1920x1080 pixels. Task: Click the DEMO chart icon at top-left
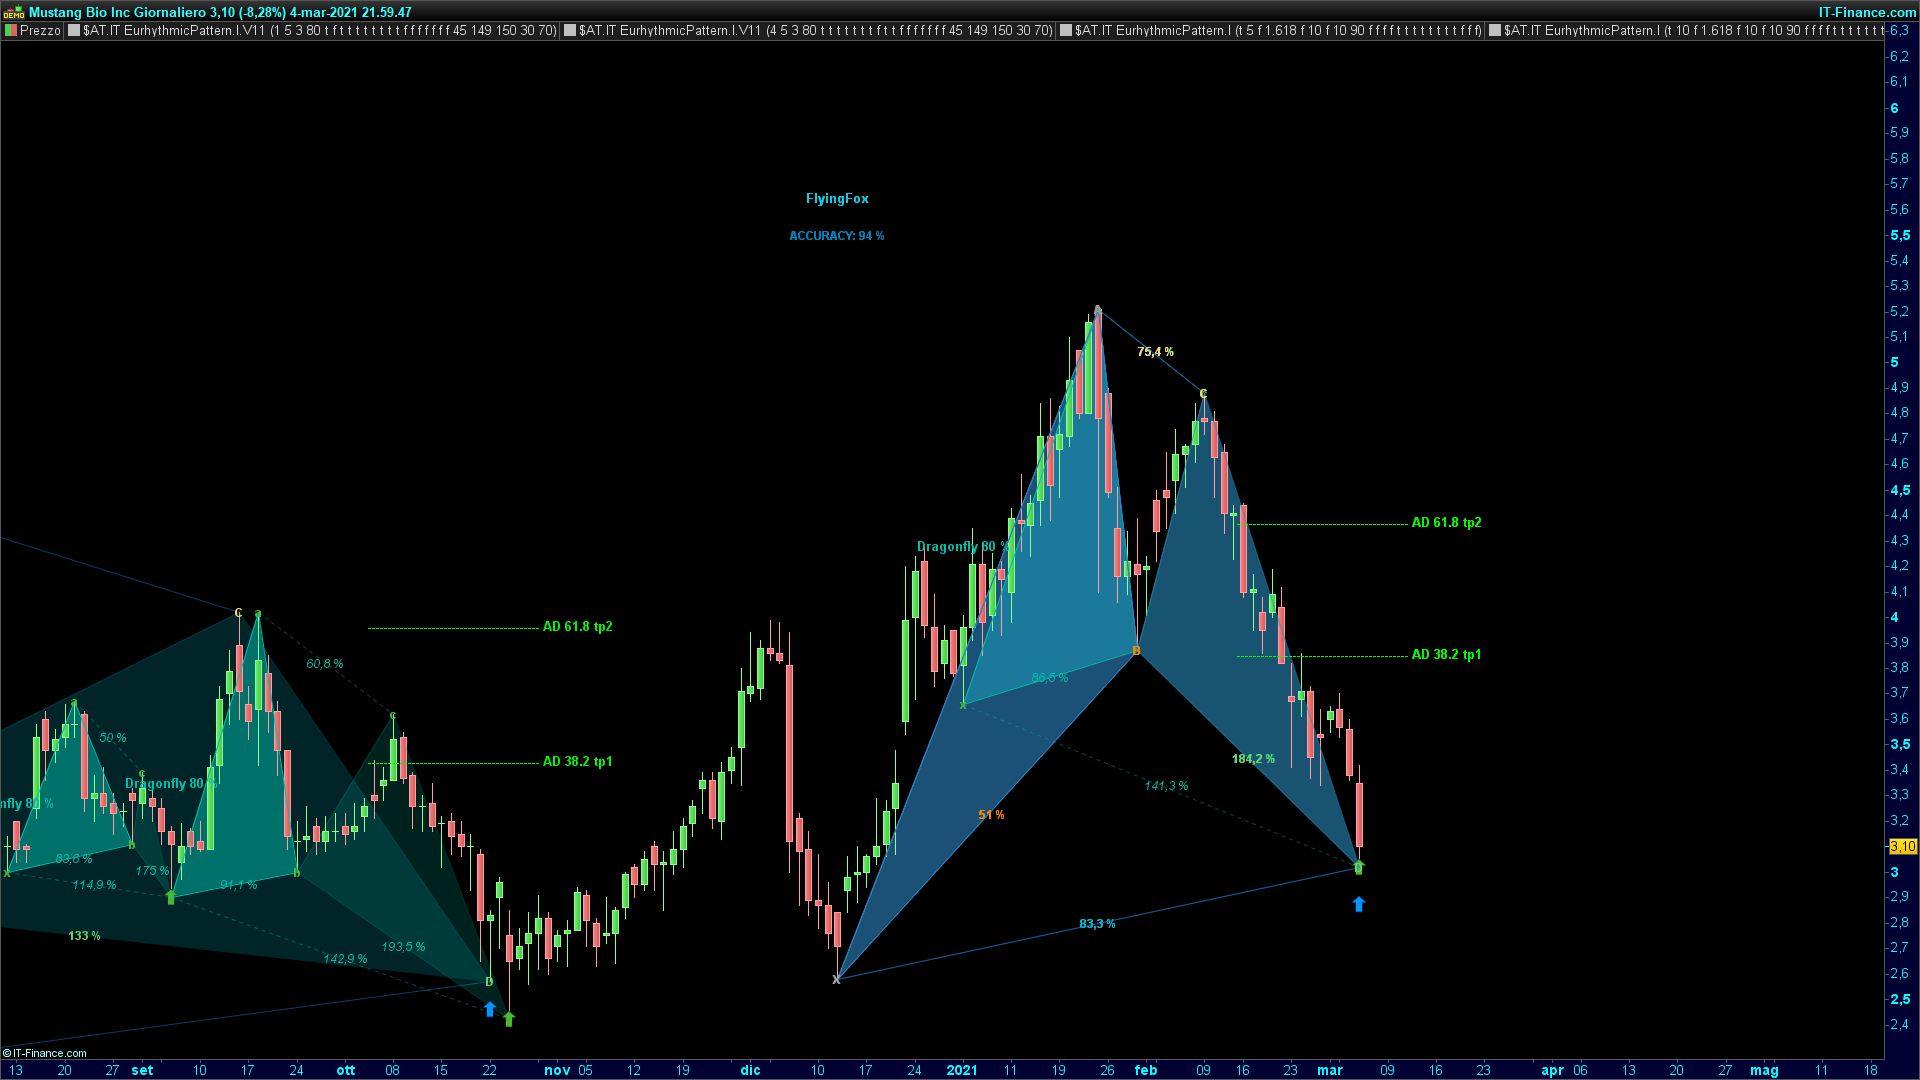coord(13,12)
